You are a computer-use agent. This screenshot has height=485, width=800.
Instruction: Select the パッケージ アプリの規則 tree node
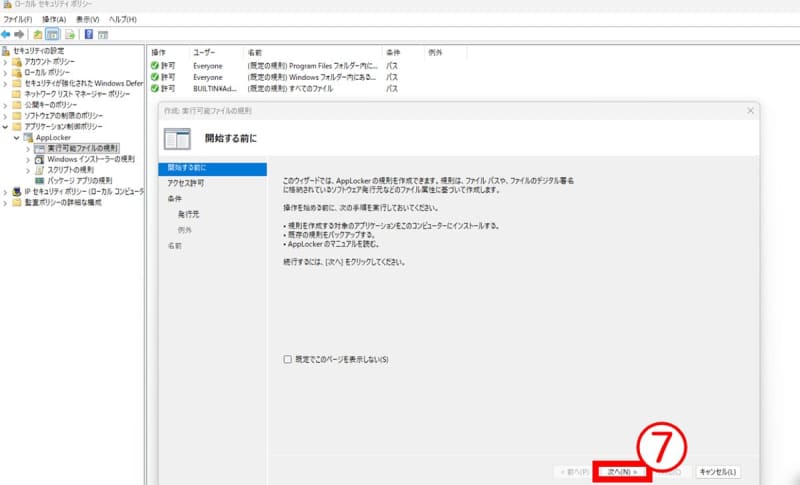pos(80,180)
